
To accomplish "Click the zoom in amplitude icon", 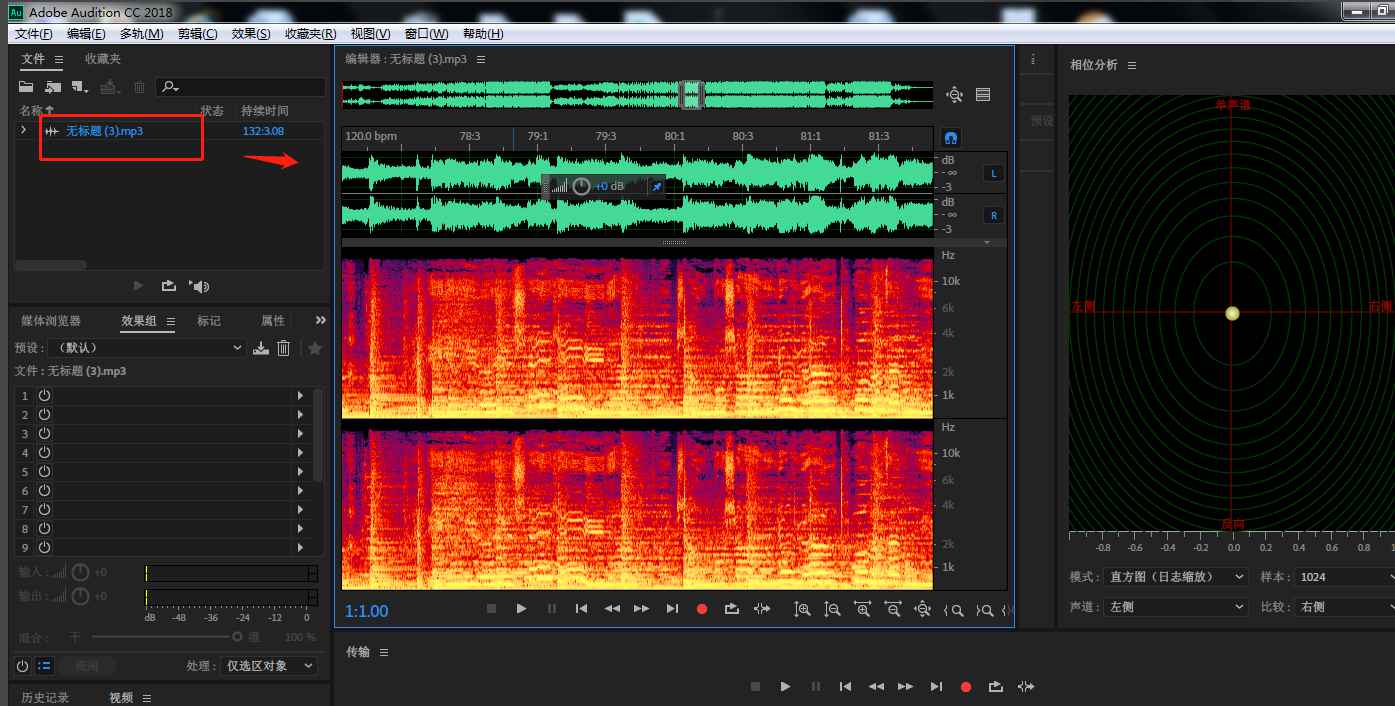I will [x=802, y=608].
